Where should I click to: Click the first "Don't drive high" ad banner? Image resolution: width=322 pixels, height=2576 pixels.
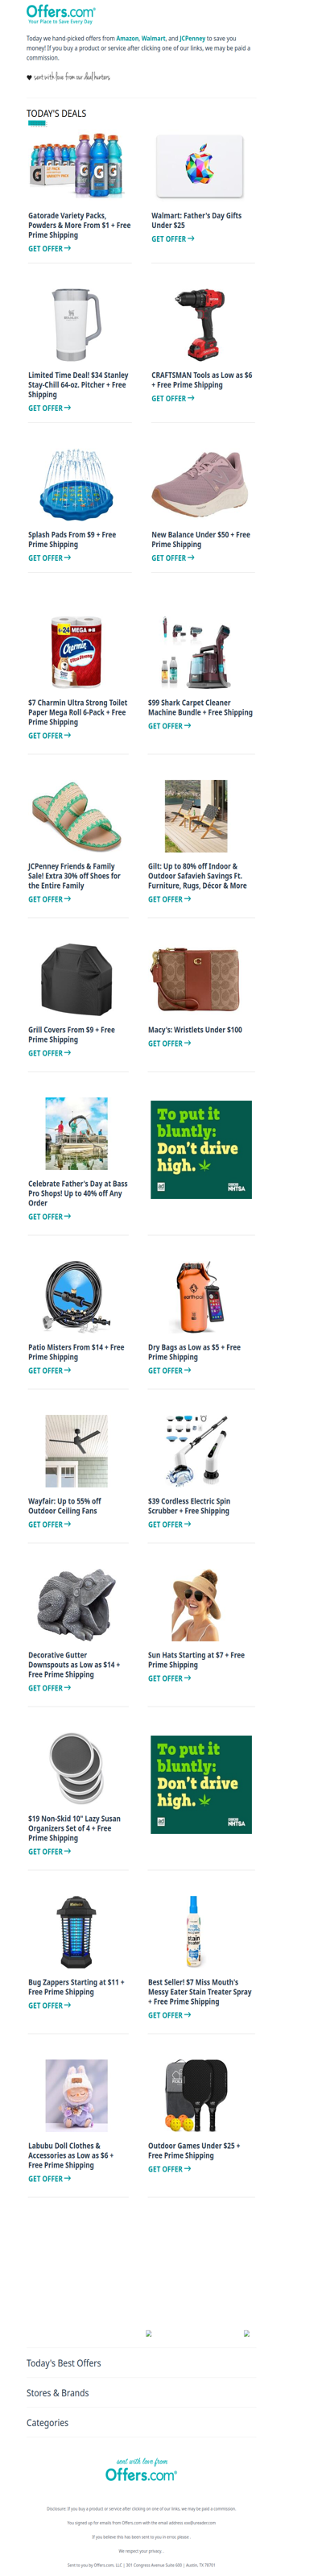click(200, 1150)
